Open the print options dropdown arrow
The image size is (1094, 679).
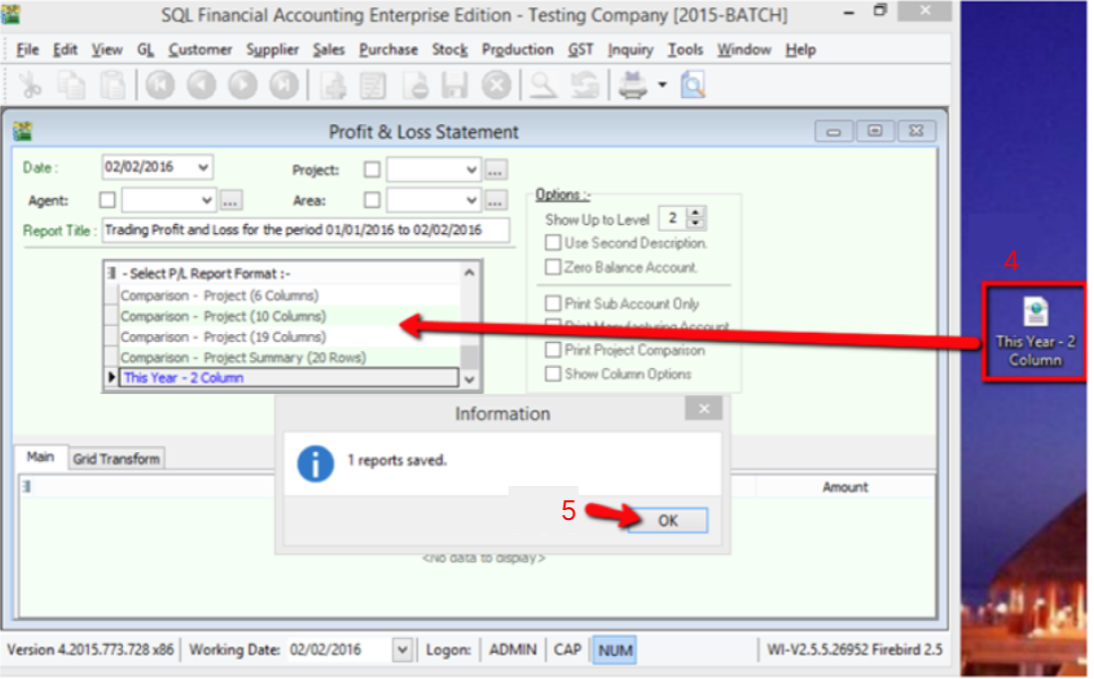(662, 87)
